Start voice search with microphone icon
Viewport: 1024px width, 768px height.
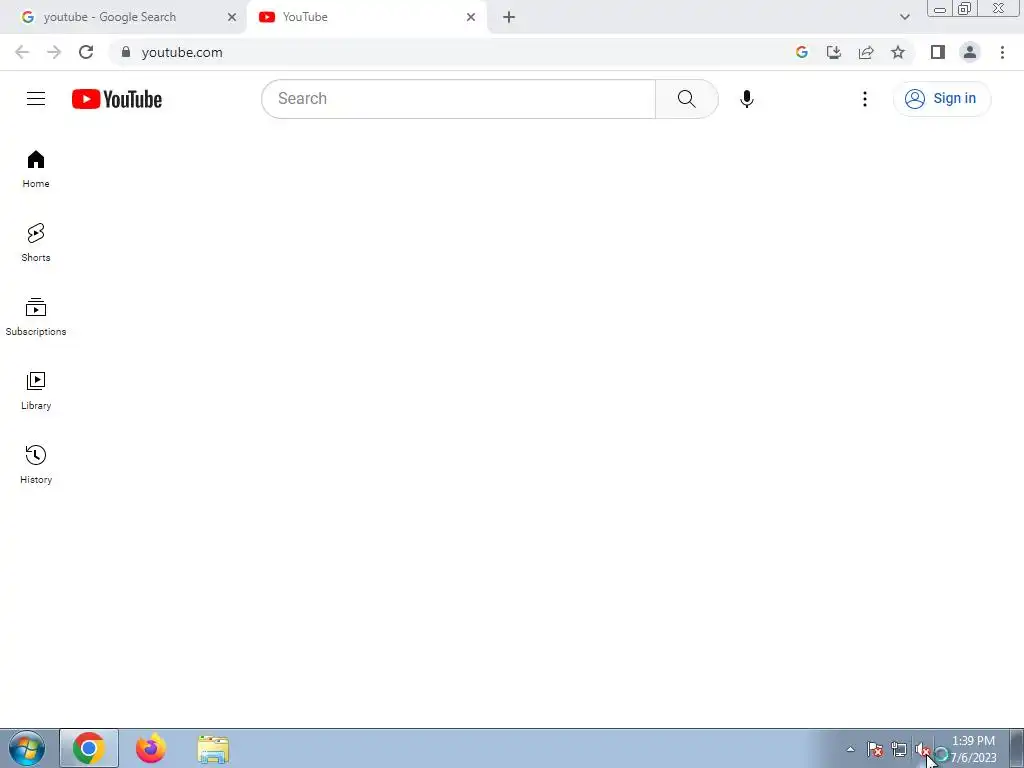click(x=746, y=99)
